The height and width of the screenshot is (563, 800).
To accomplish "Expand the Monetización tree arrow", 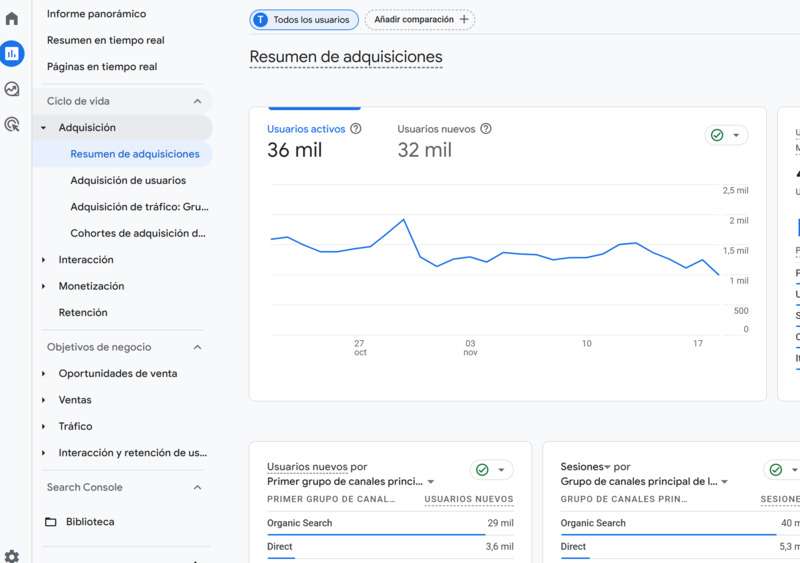I will pyautogui.click(x=43, y=286).
